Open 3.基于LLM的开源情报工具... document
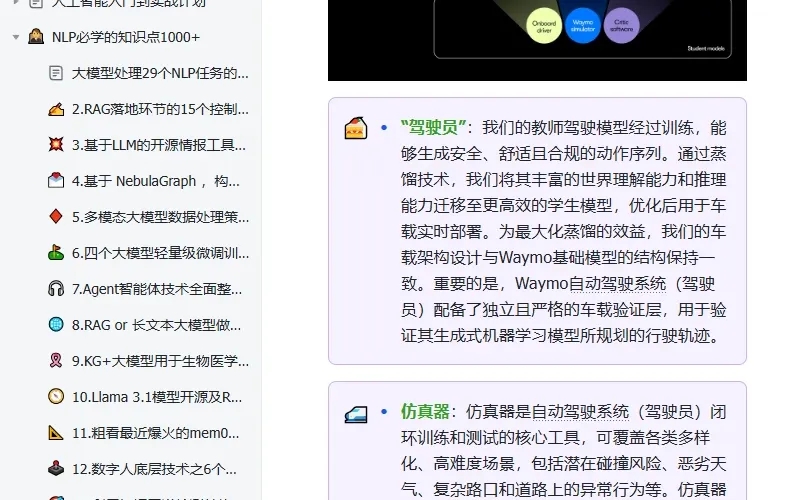808x500 pixels. [159, 145]
